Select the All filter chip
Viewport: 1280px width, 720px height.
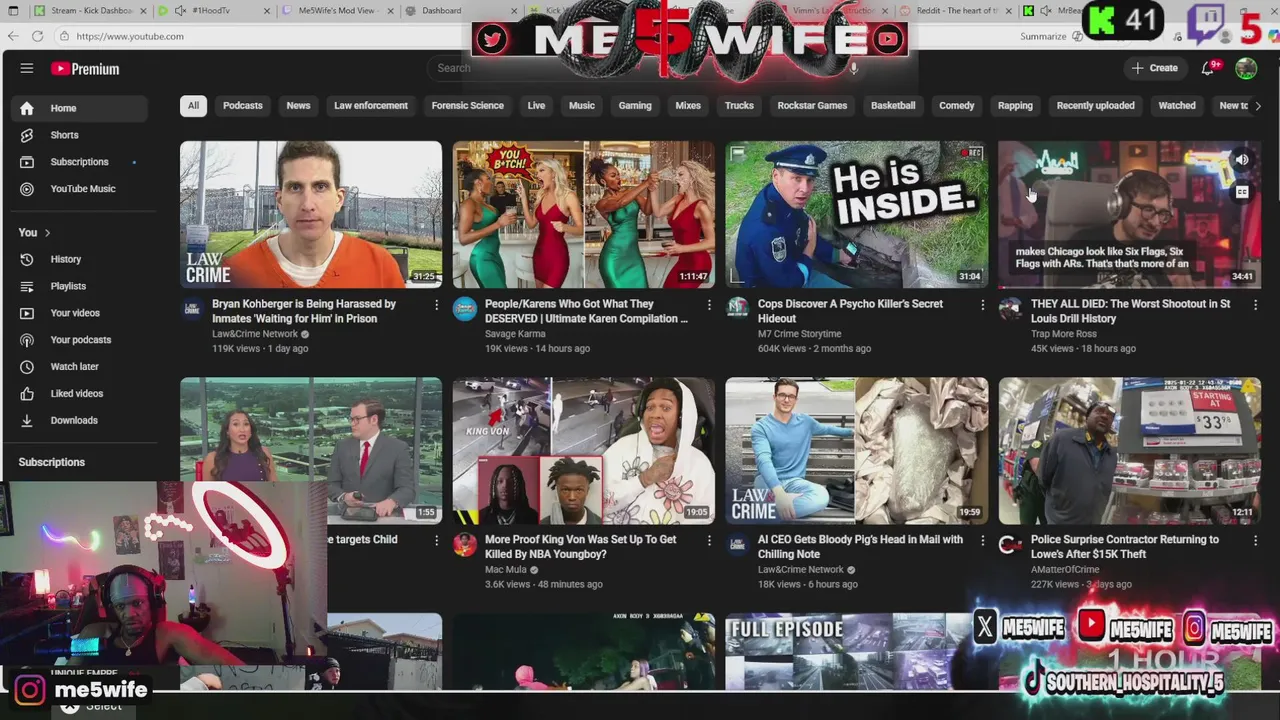pos(193,106)
